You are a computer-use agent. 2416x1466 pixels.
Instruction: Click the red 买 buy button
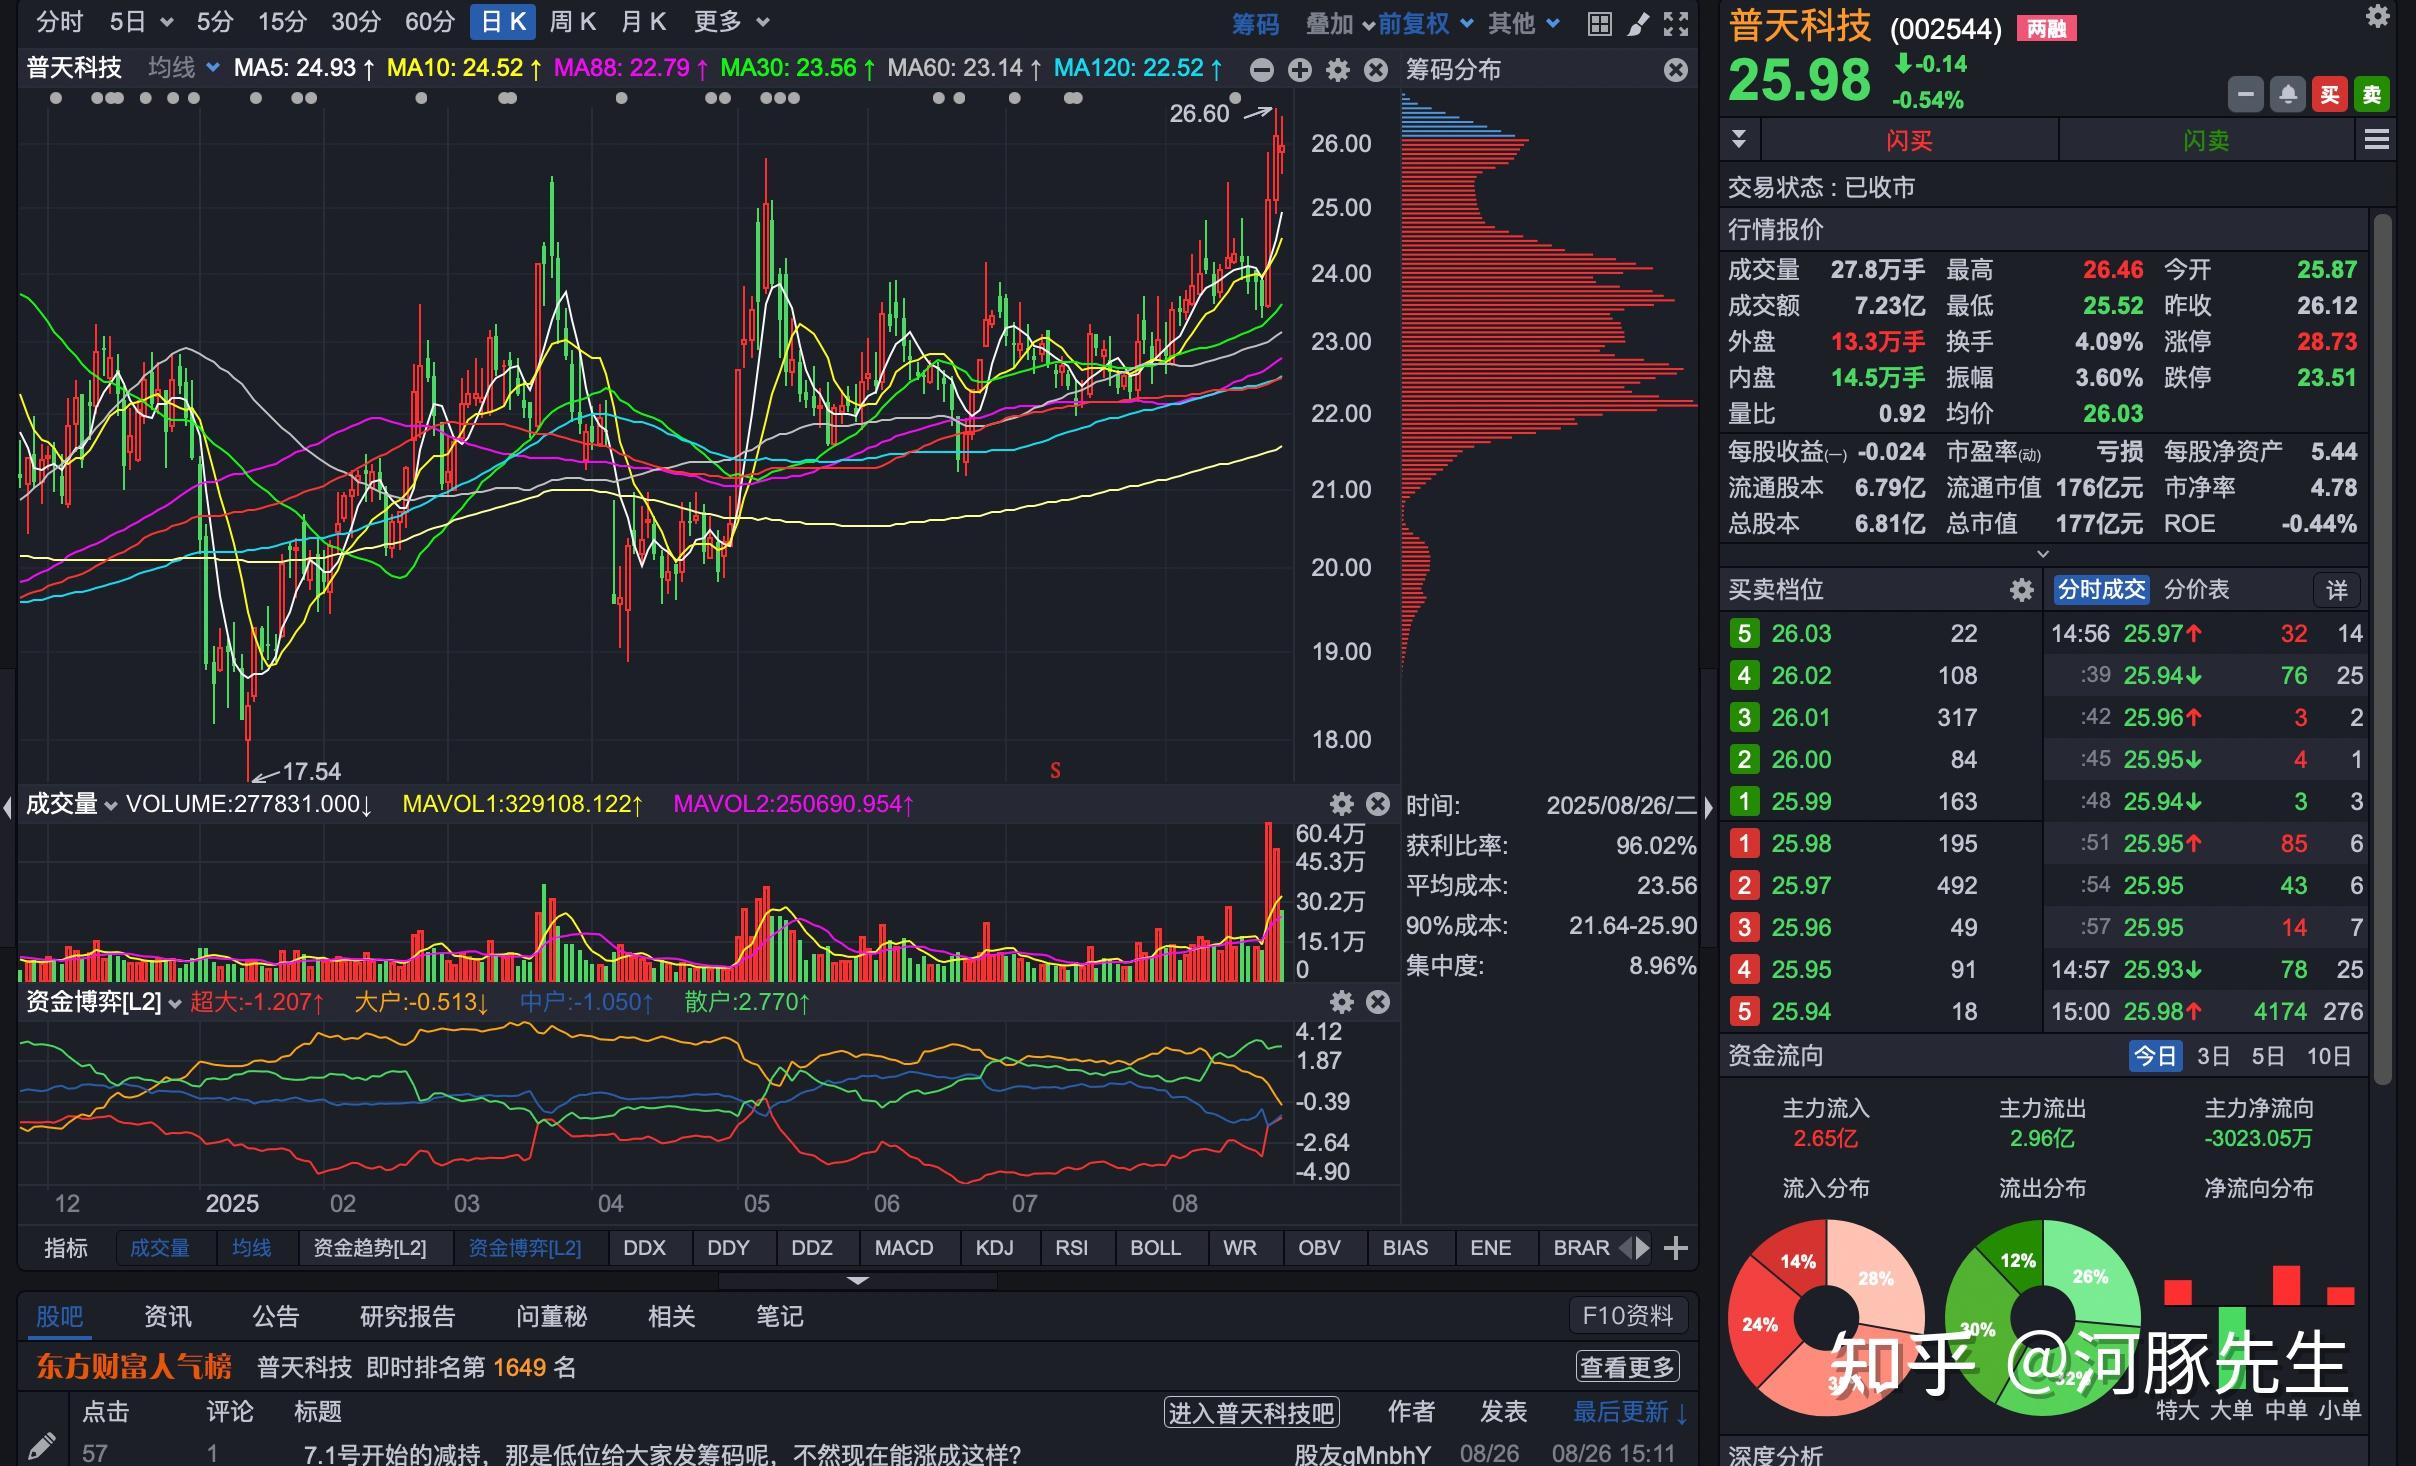[x=2330, y=93]
